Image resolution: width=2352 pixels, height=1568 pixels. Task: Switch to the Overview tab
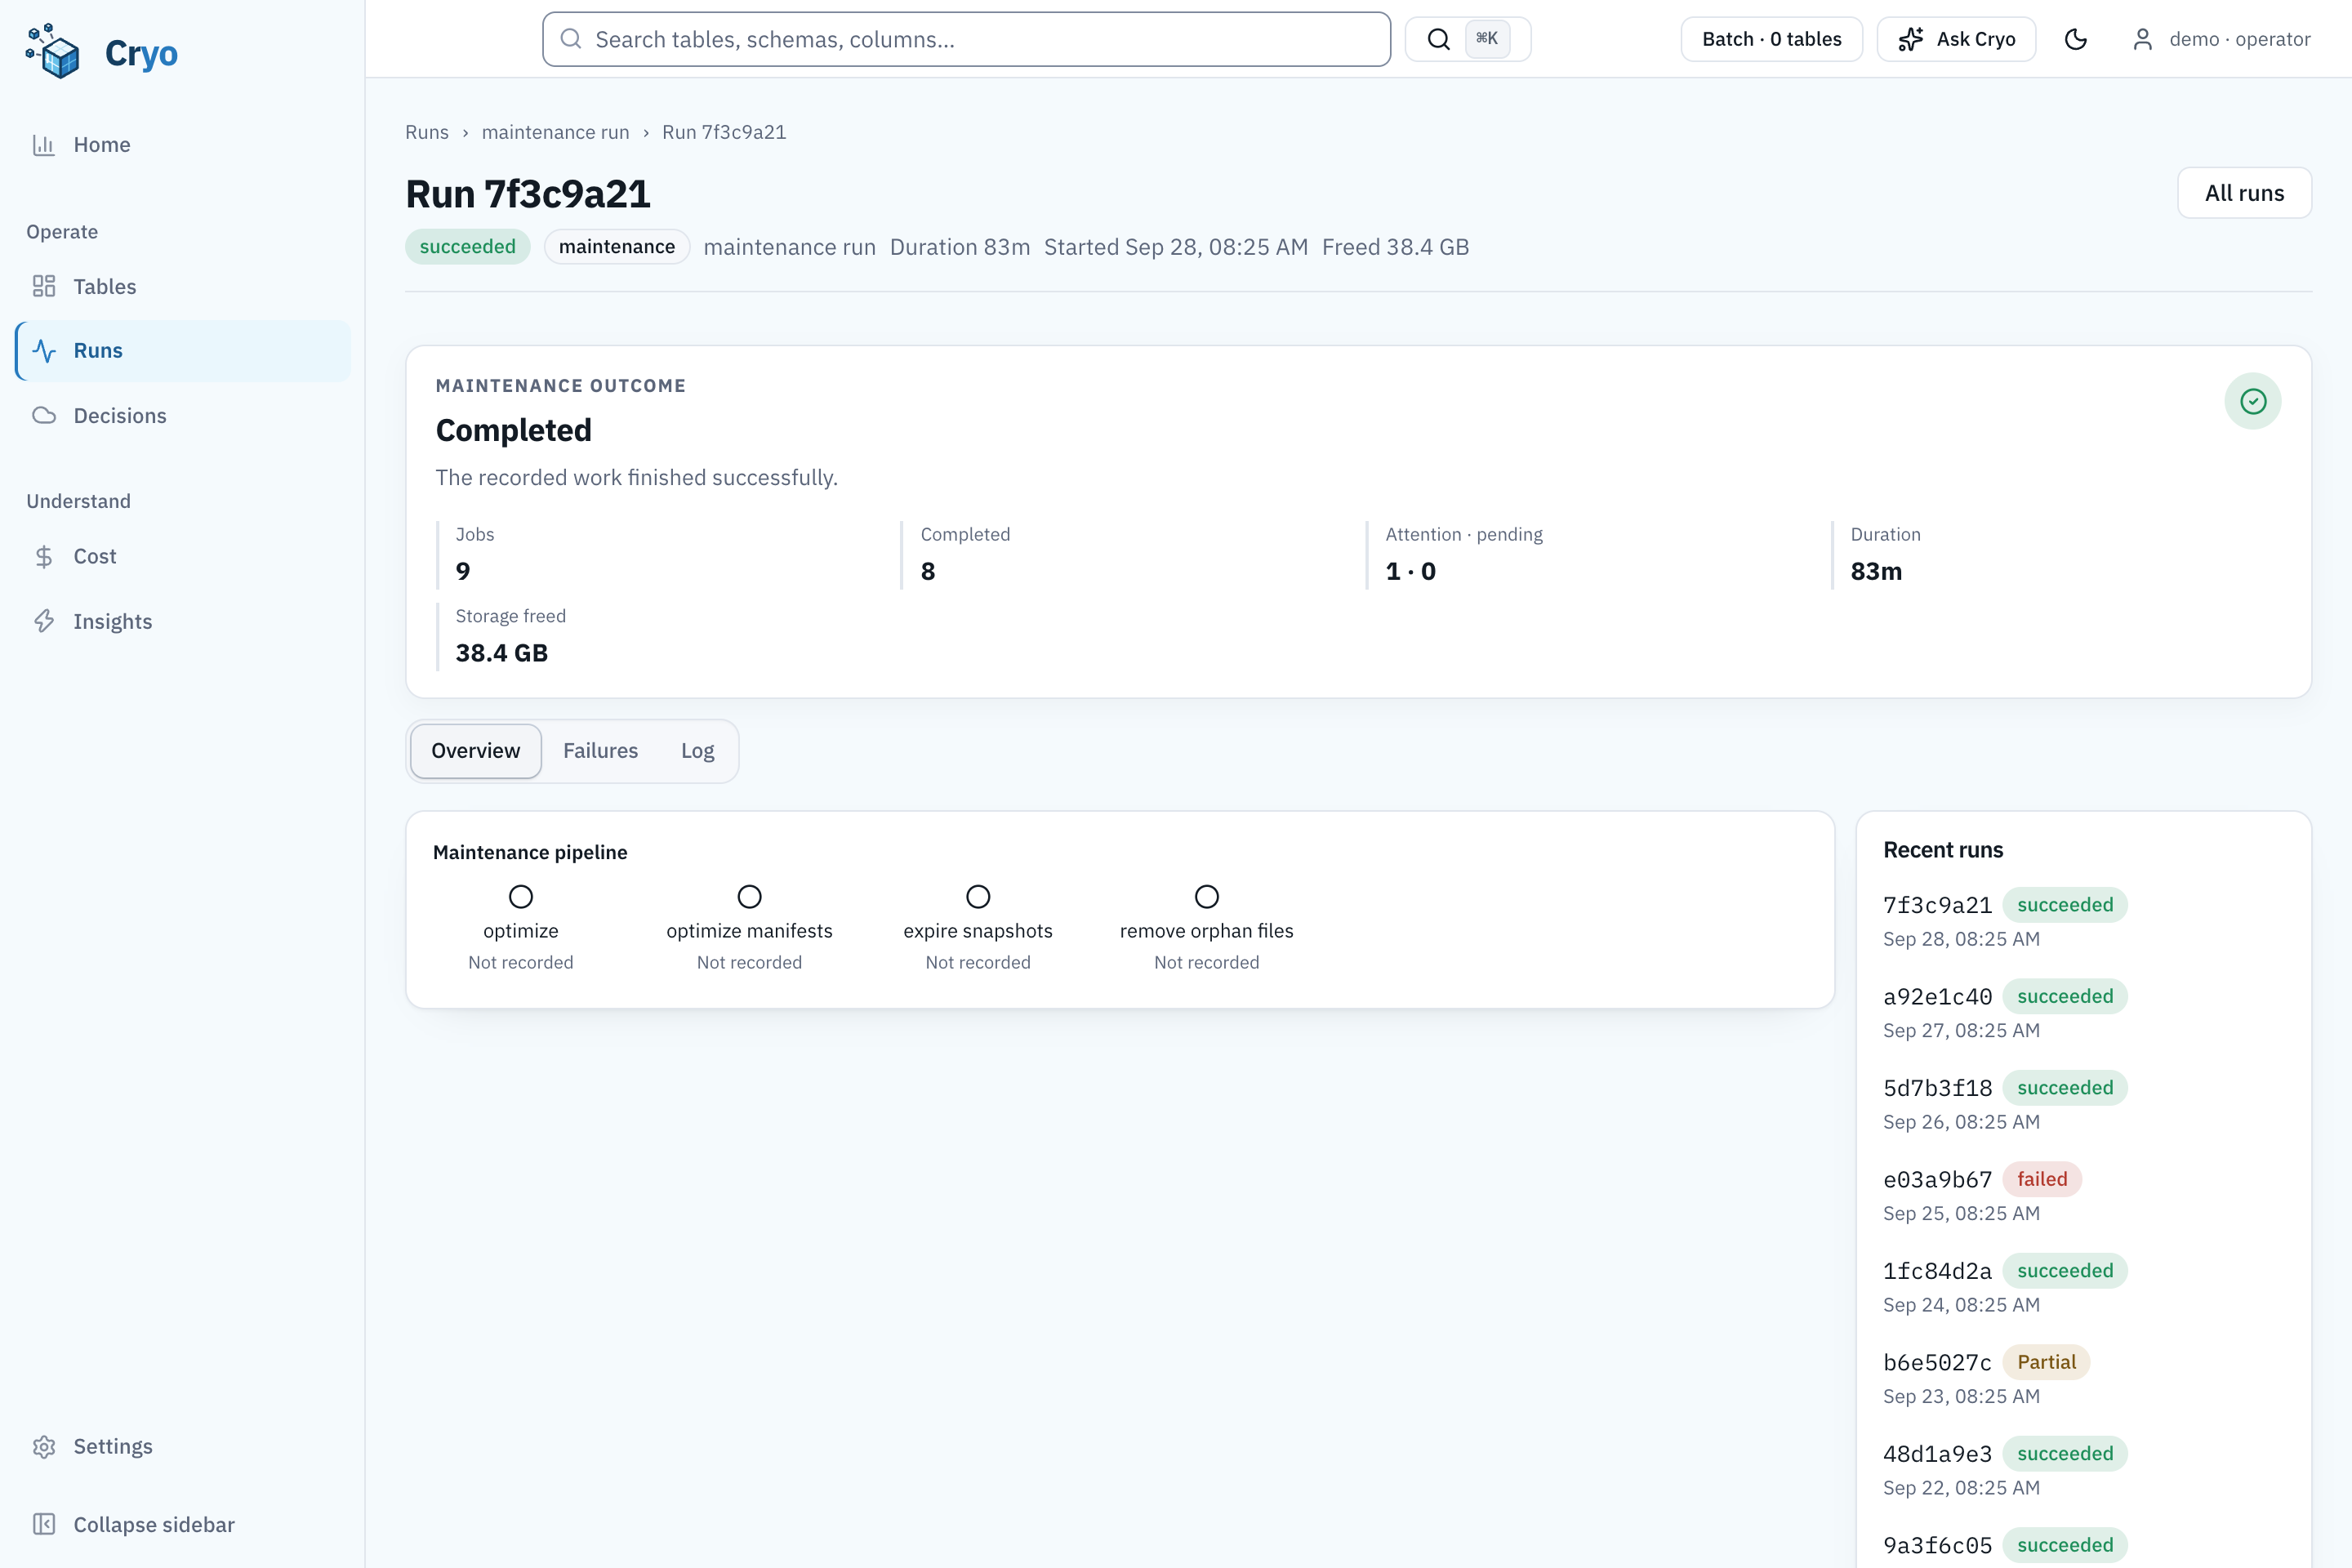pos(476,751)
